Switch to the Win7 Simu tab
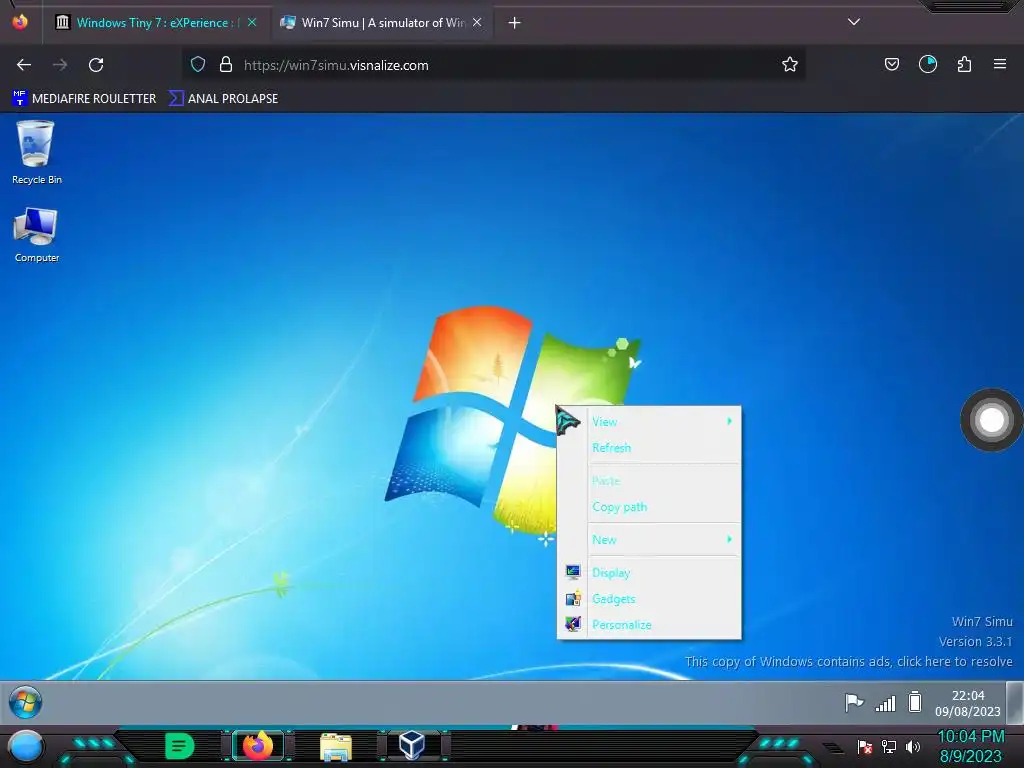 381,23
